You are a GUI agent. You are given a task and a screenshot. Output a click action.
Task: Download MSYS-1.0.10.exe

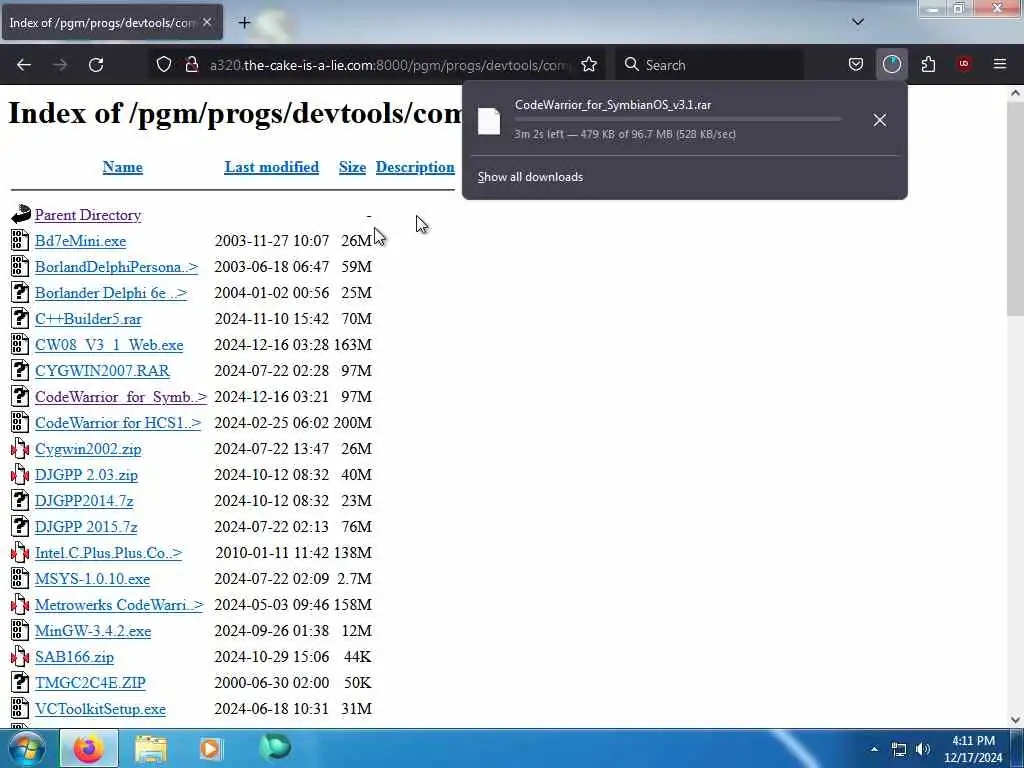(x=93, y=579)
